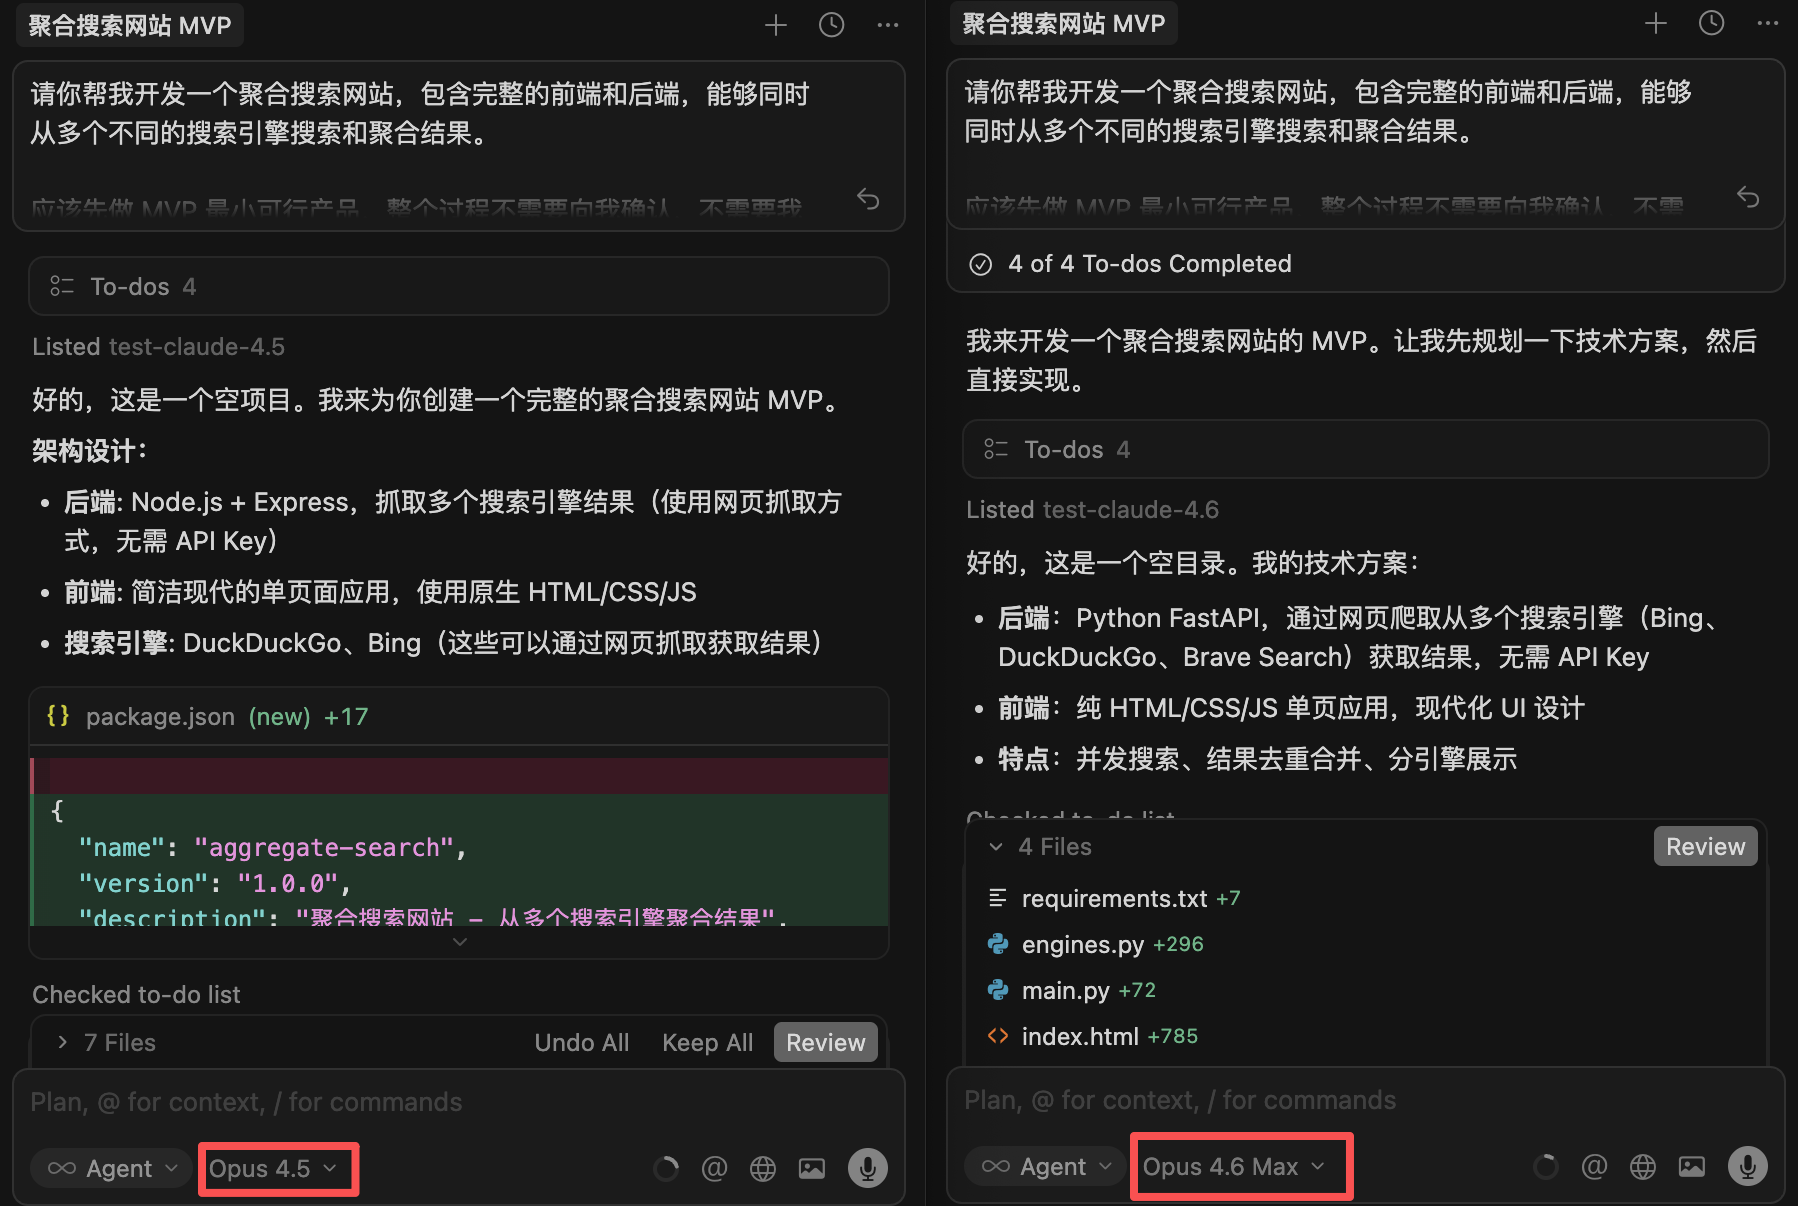Image resolution: width=1798 pixels, height=1206 pixels.
Task: Click the image attach icon in left input bar
Action: [x=812, y=1168]
